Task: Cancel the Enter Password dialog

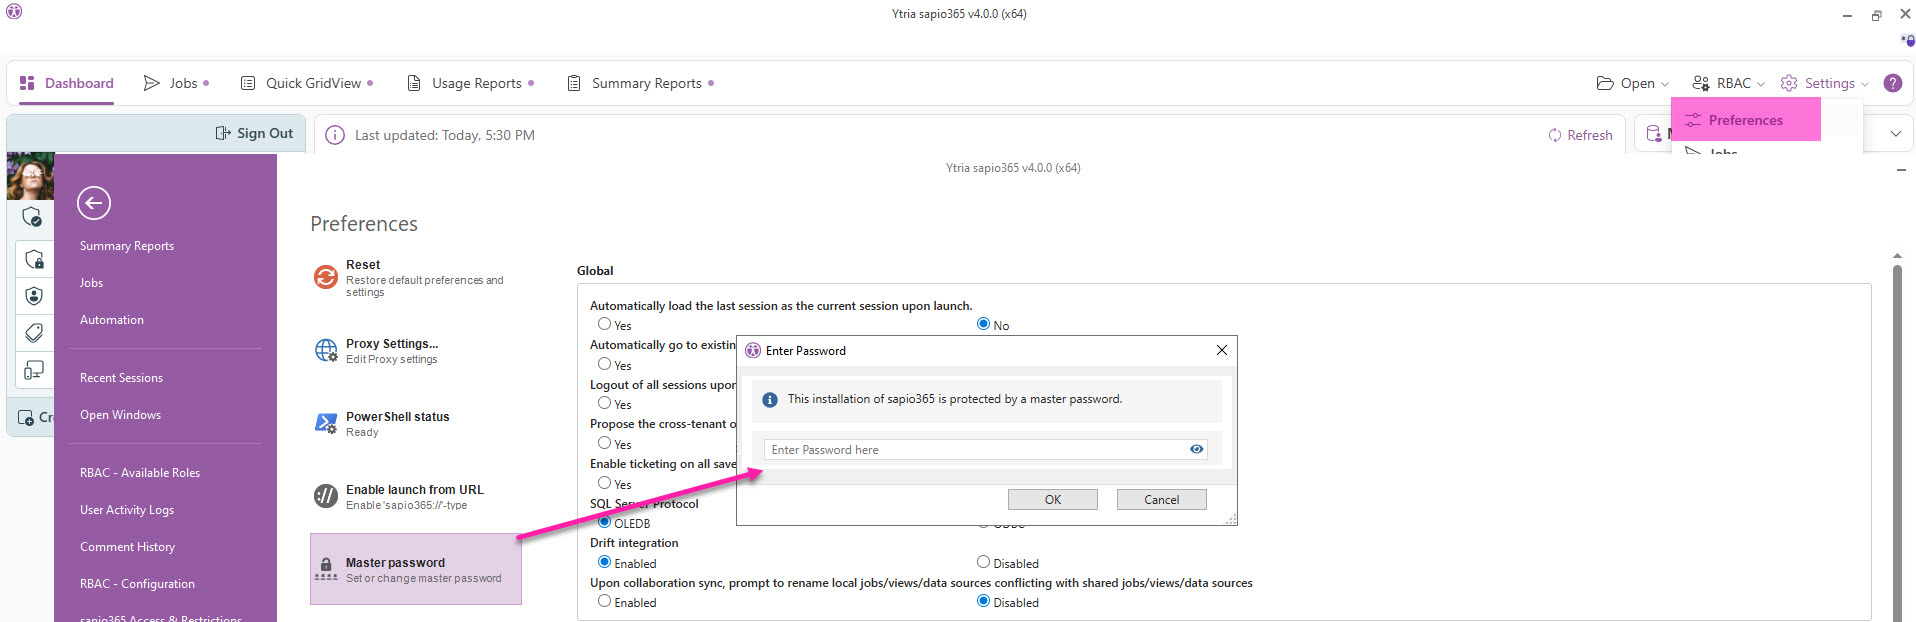Action: pos(1161,500)
